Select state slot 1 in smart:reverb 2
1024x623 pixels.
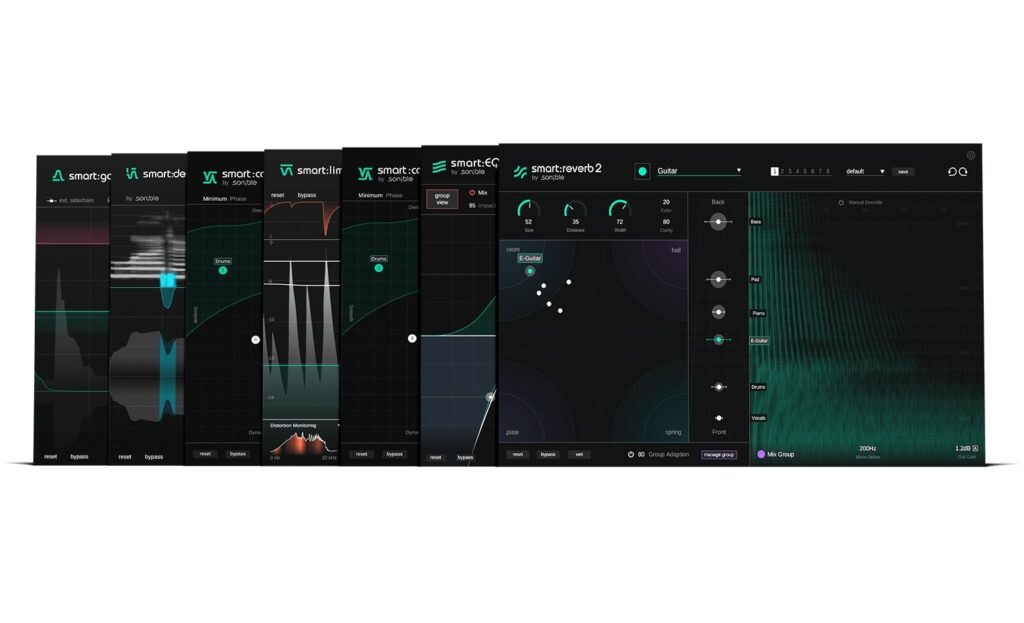coord(774,171)
